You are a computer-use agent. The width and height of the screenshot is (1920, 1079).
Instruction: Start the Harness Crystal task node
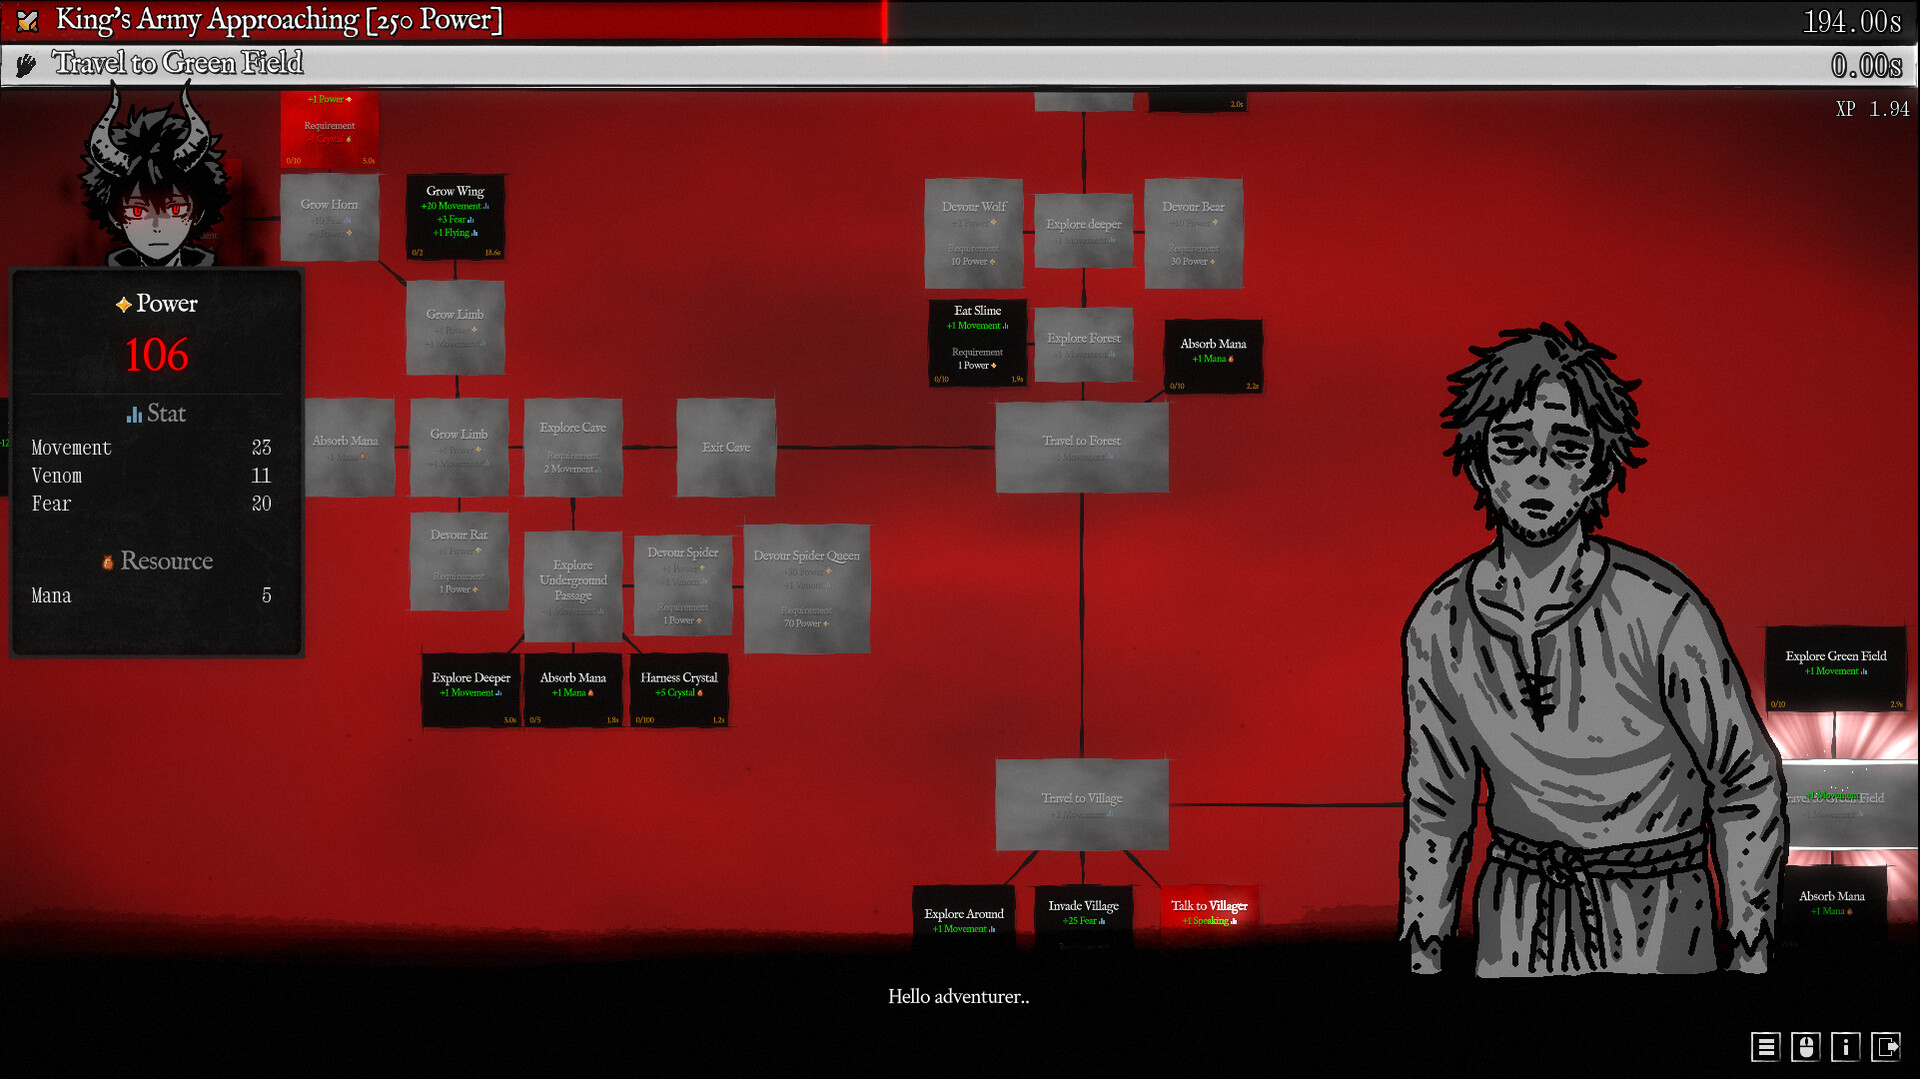(x=679, y=688)
